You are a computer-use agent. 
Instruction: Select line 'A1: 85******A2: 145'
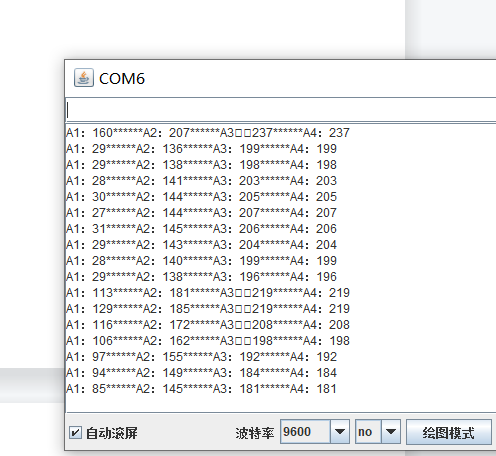point(201,389)
